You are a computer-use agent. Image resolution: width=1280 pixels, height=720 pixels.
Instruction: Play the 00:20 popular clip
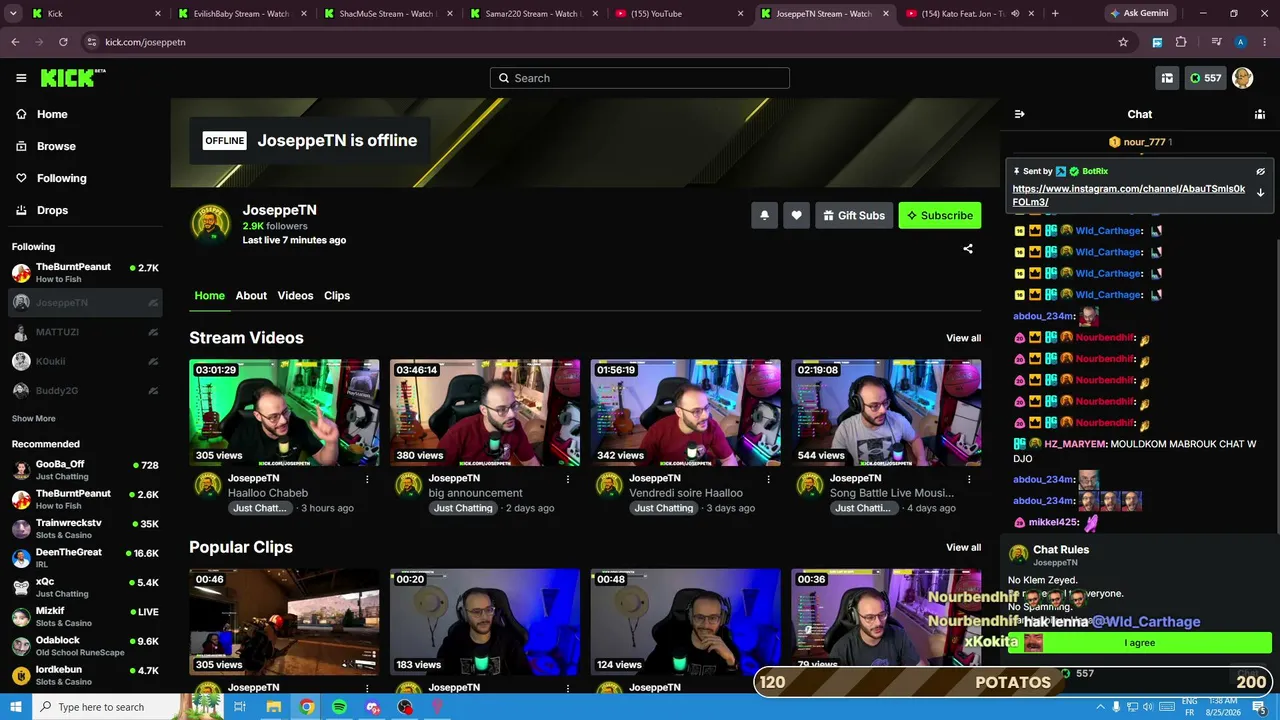tap(485, 622)
